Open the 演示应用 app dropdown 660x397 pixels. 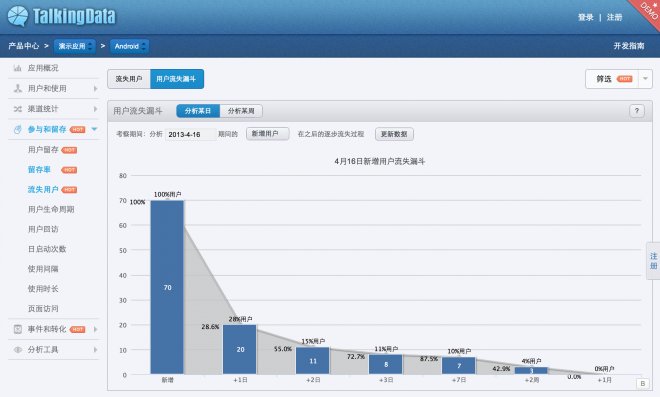[x=75, y=46]
